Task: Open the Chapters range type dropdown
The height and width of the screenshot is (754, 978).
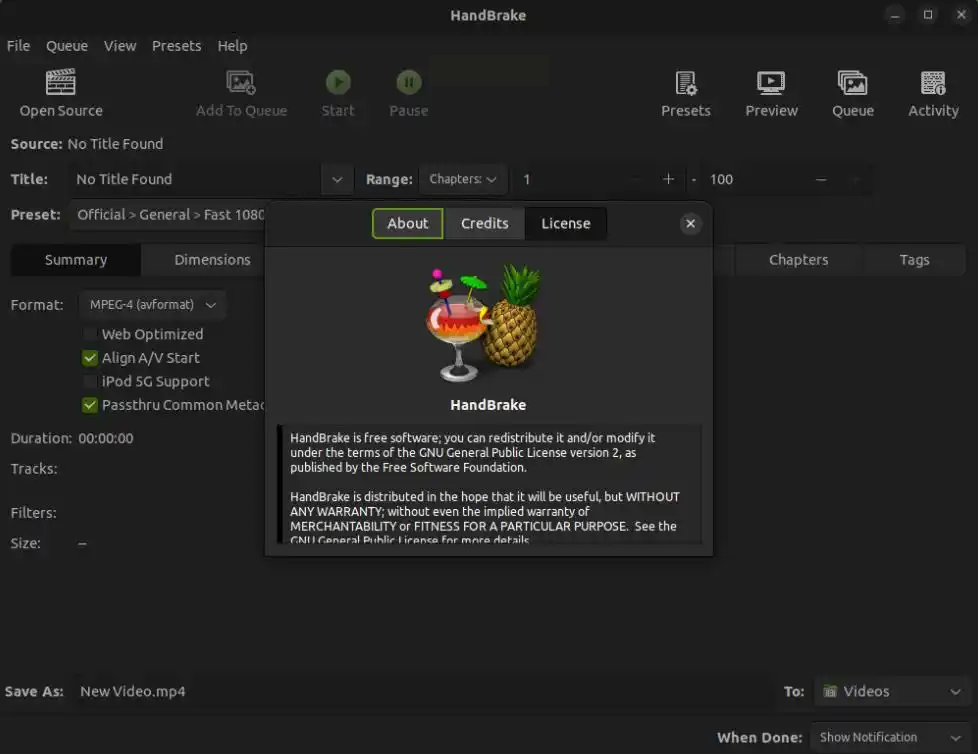Action: 463,180
